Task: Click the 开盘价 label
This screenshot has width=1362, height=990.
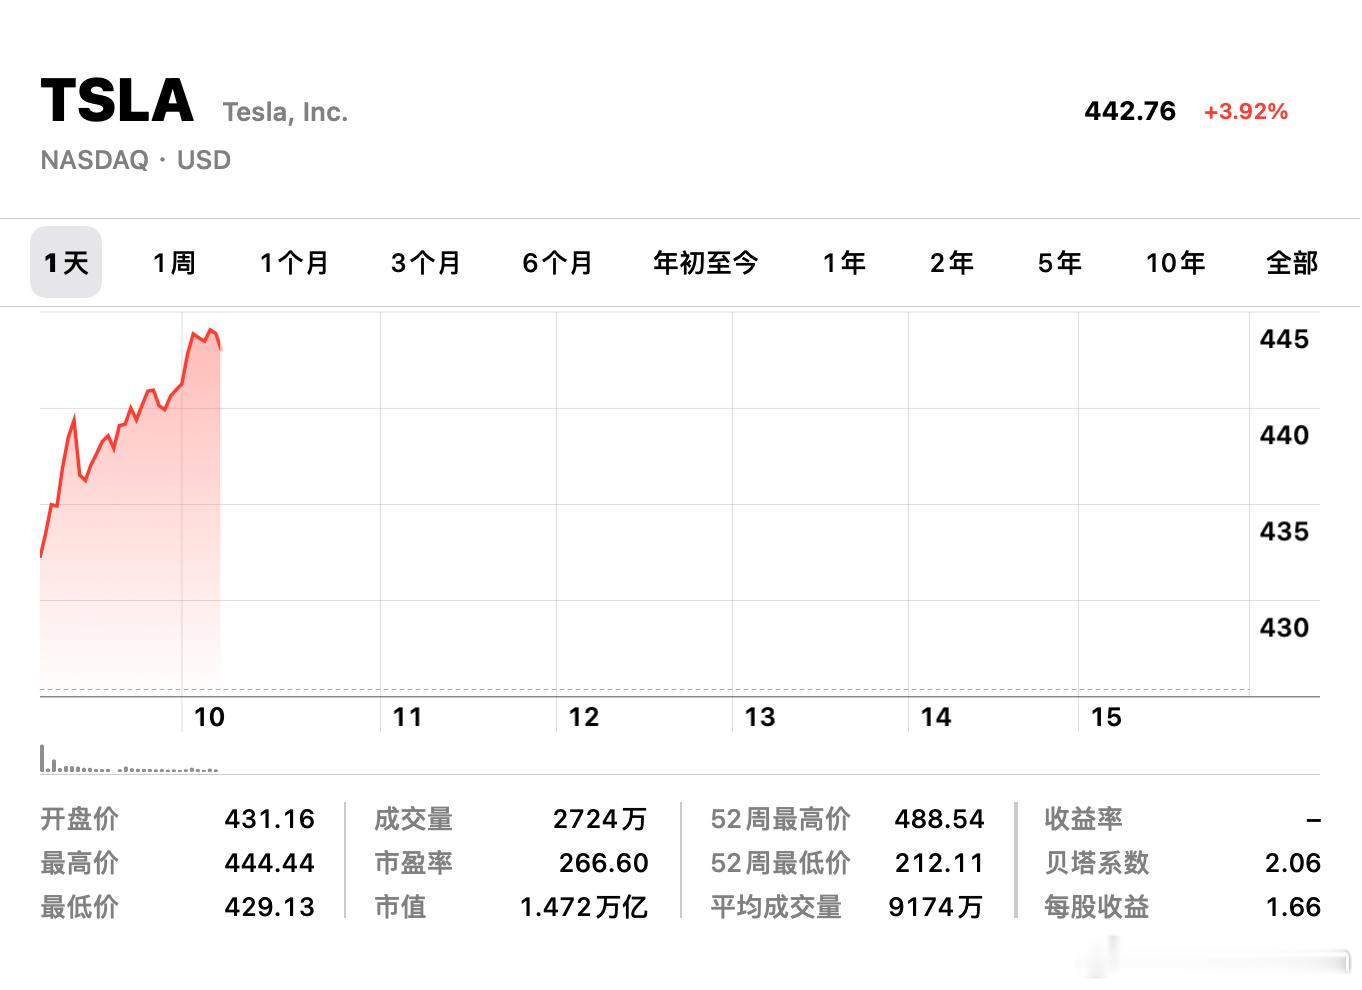Action: tap(79, 819)
